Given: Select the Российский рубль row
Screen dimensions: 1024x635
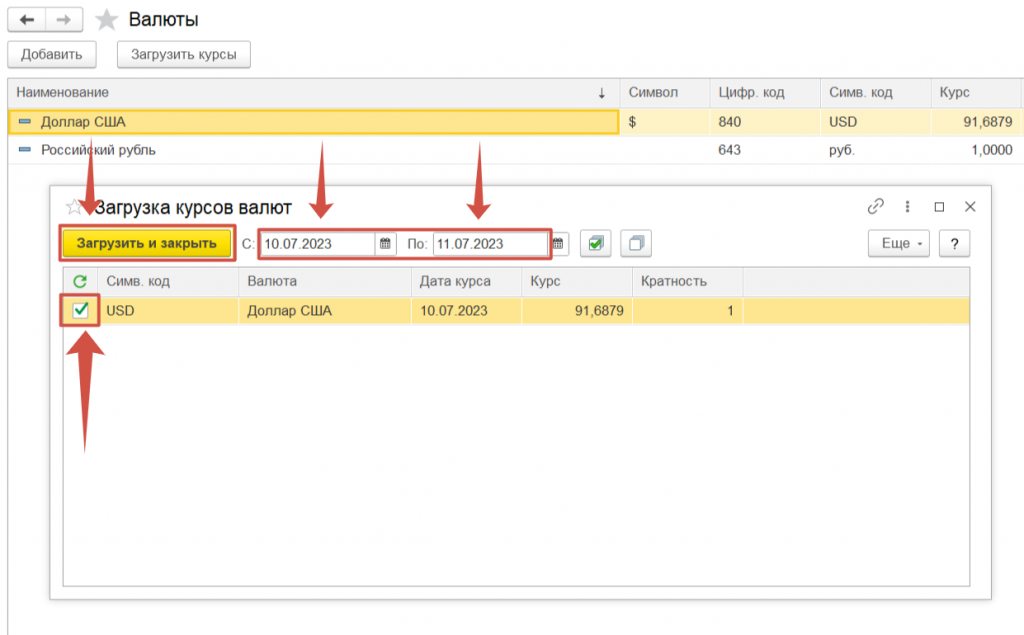Looking at the screenshot, I should 300,150.
